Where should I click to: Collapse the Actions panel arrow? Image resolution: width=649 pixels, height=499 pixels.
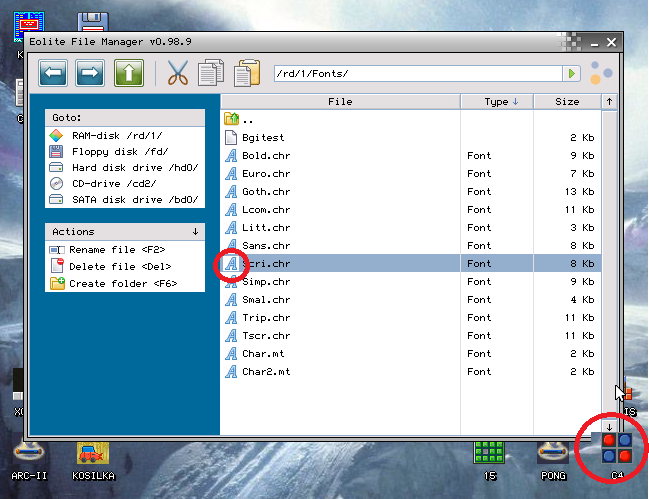[x=196, y=231]
